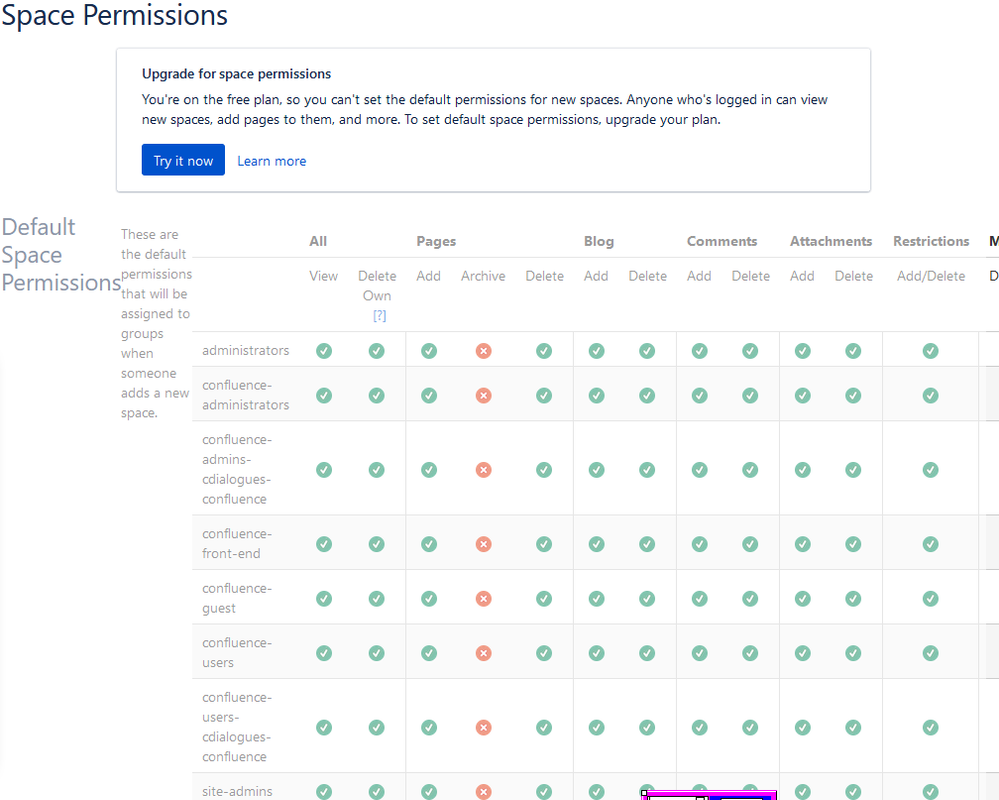Click the Comments column group header
Image resolution: width=999 pixels, height=800 pixels.
click(722, 241)
